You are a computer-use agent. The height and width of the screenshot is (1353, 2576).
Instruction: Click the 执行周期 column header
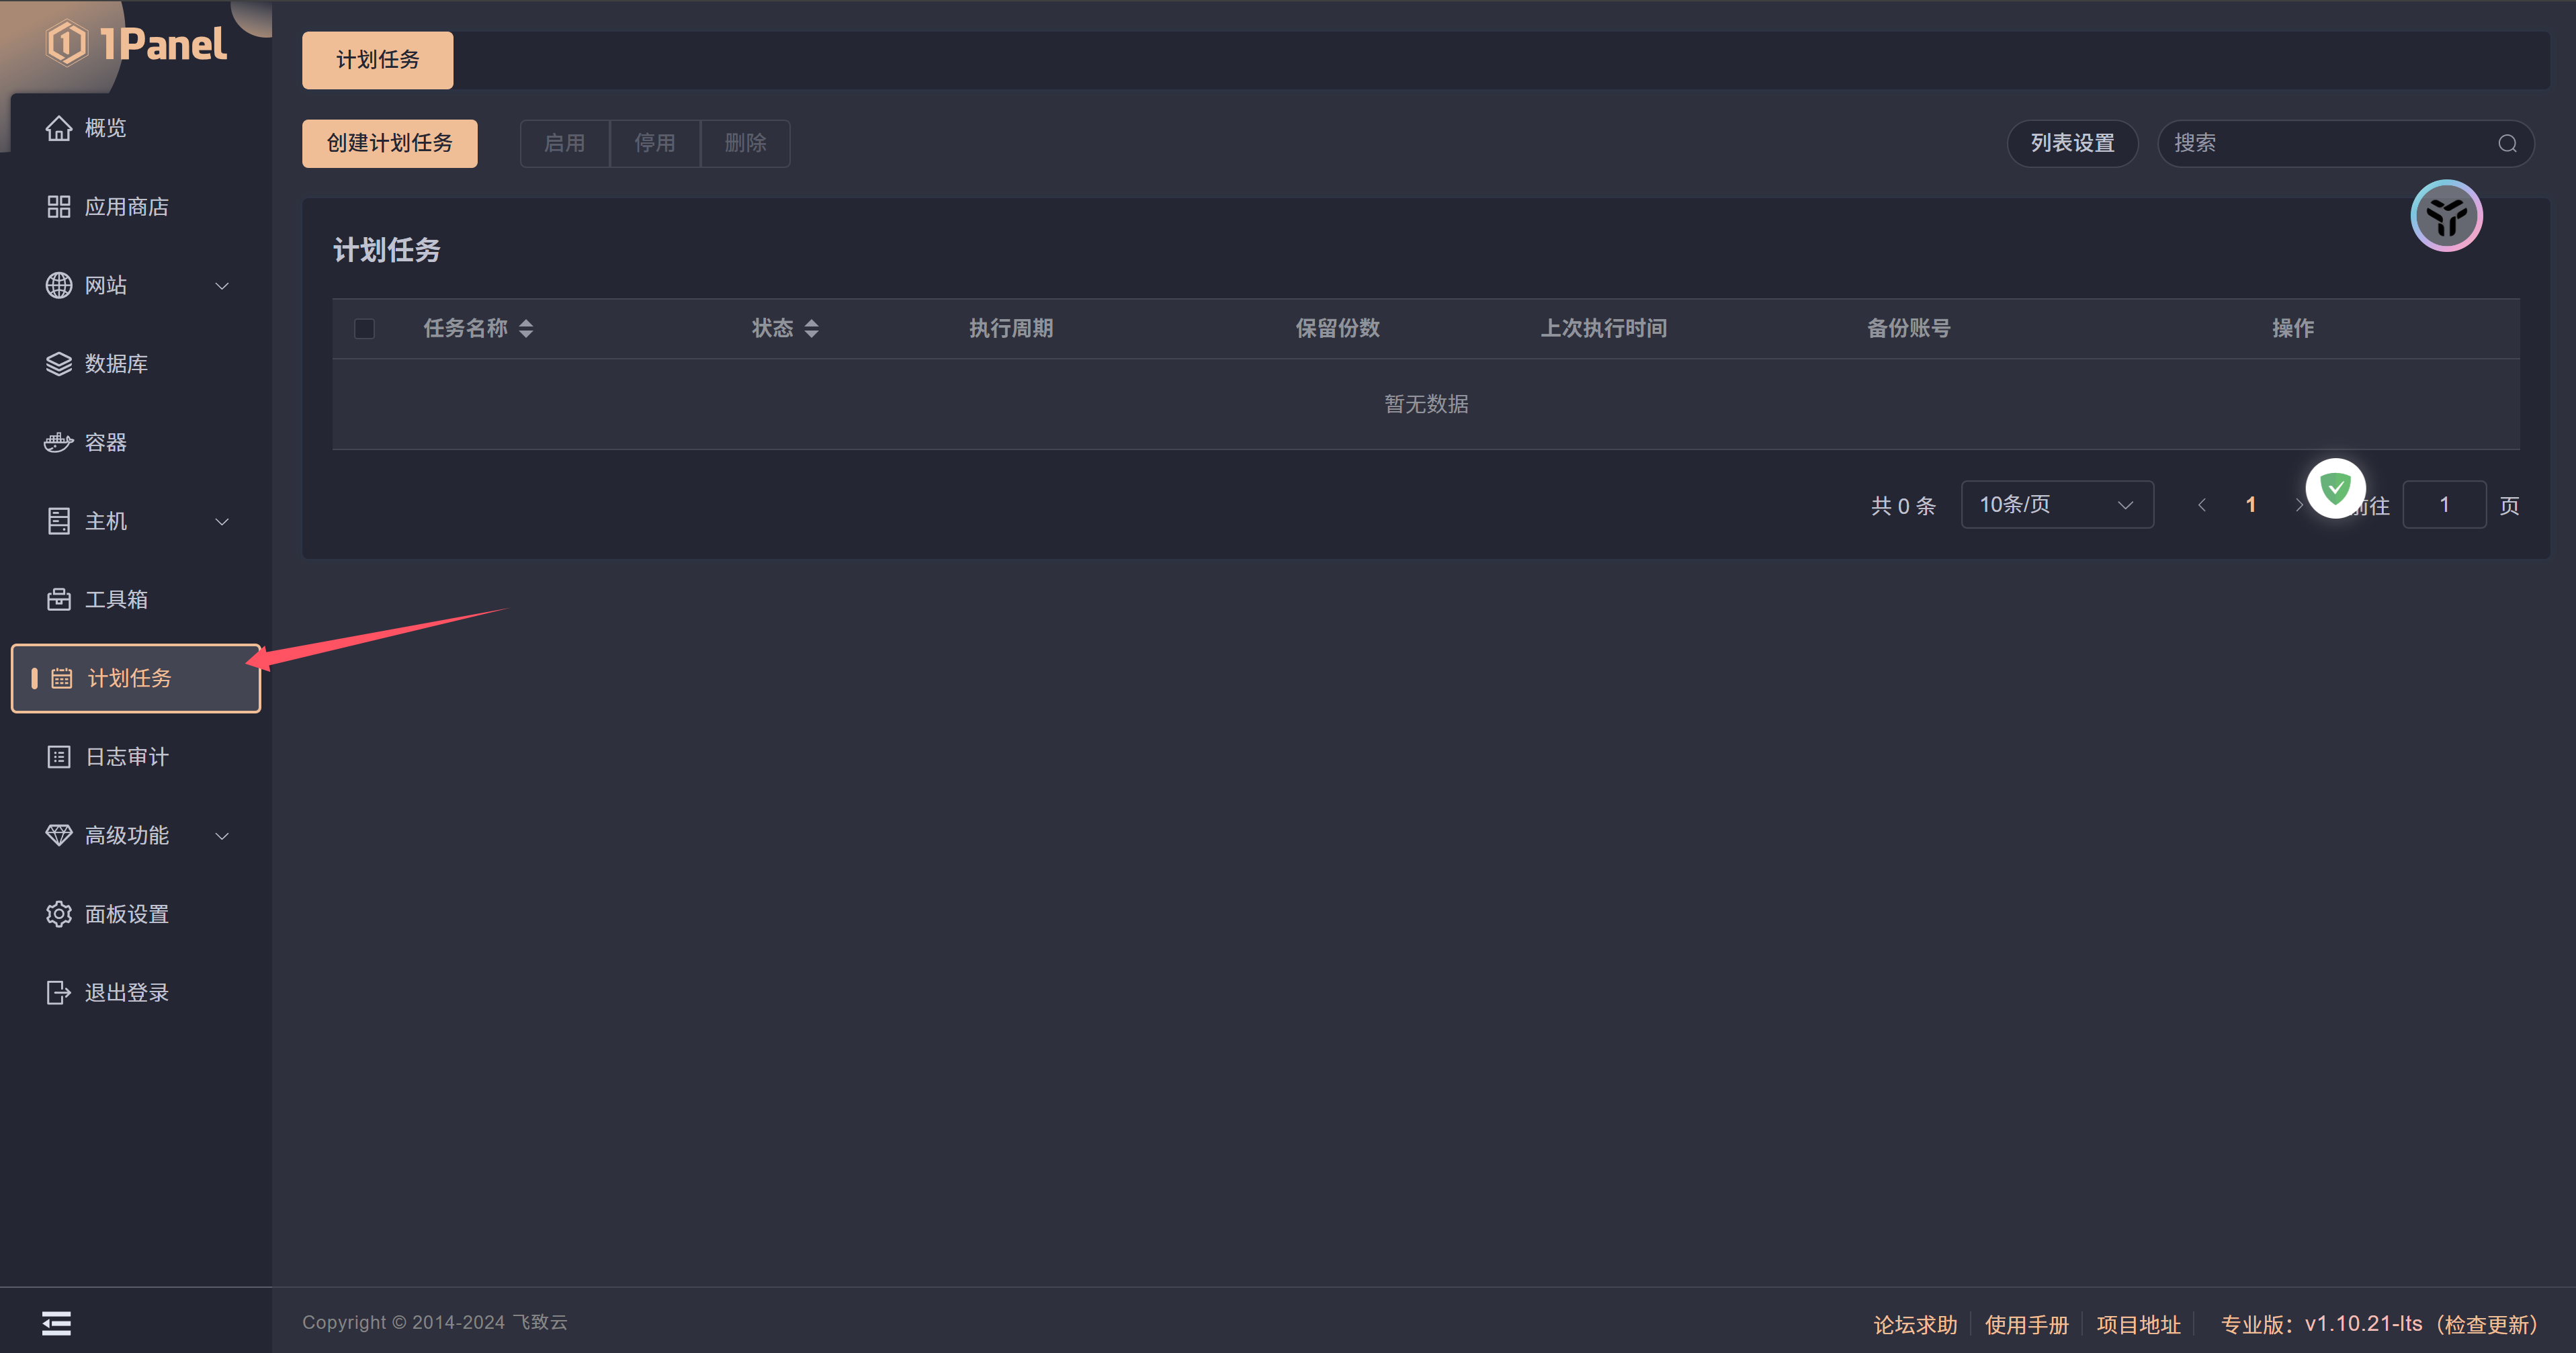pos(1010,328)
